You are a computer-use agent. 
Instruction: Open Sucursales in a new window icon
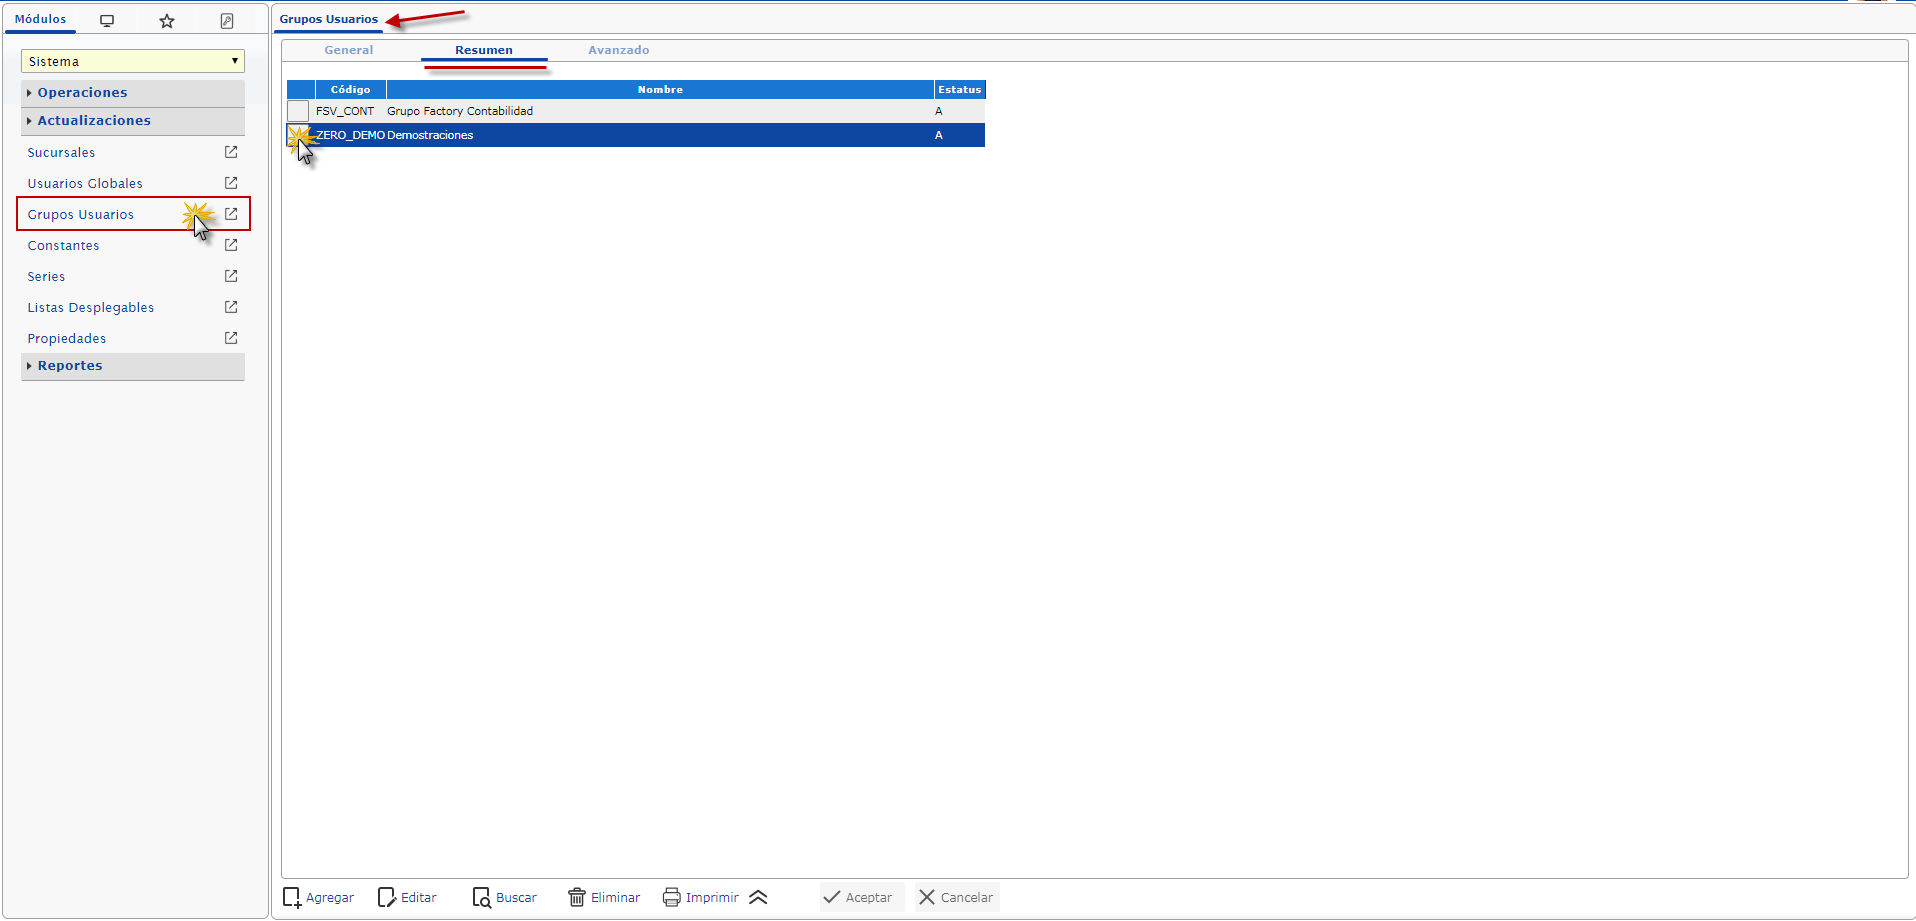(x=231, y=152)
